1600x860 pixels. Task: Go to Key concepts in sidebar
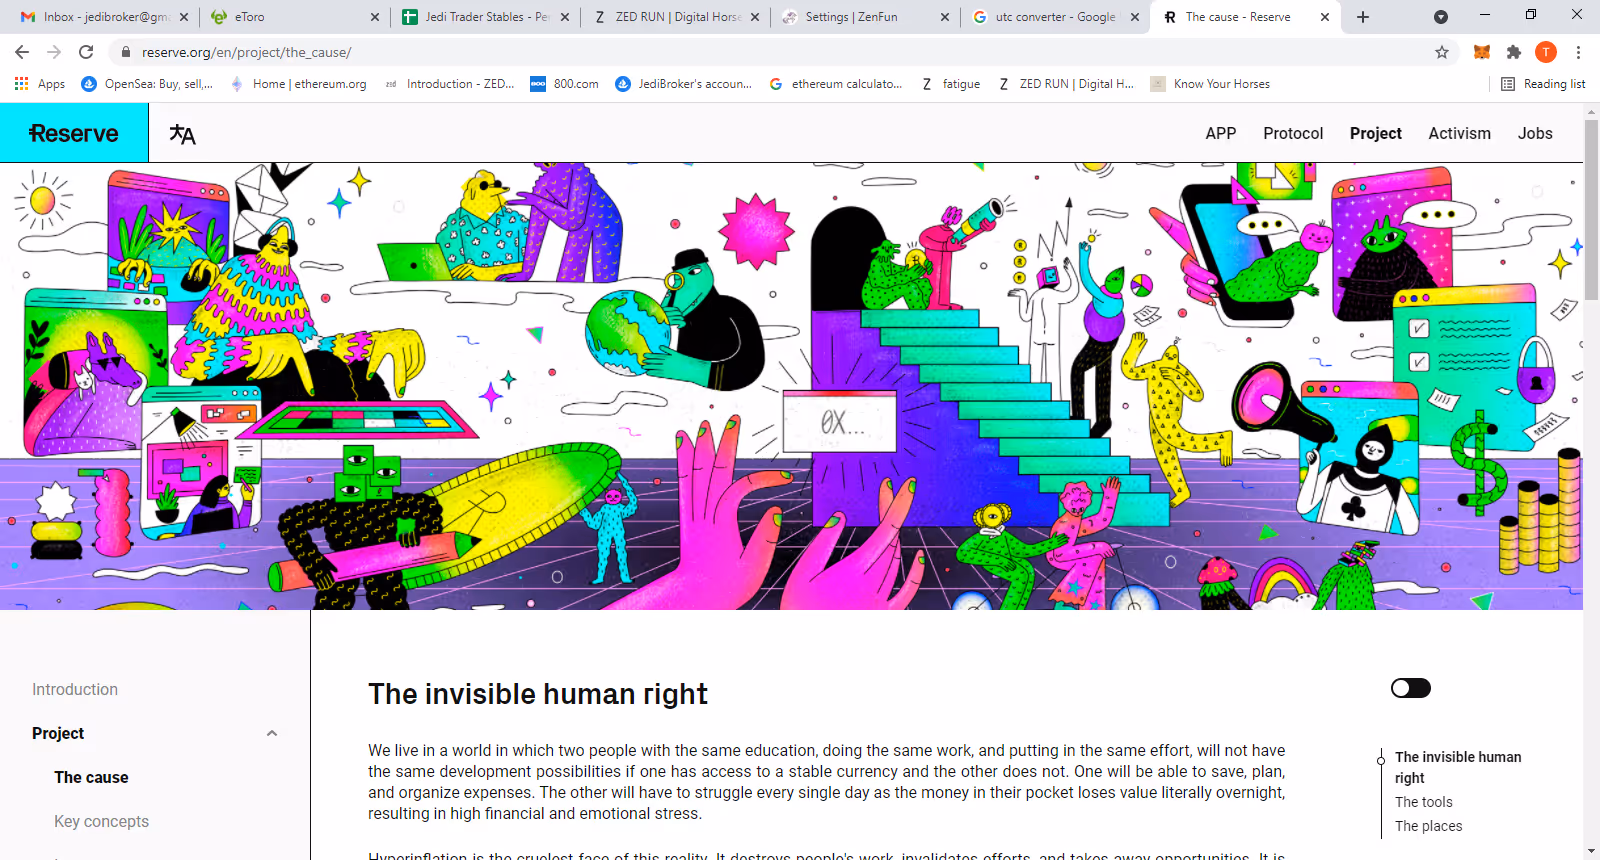point(101,821)
